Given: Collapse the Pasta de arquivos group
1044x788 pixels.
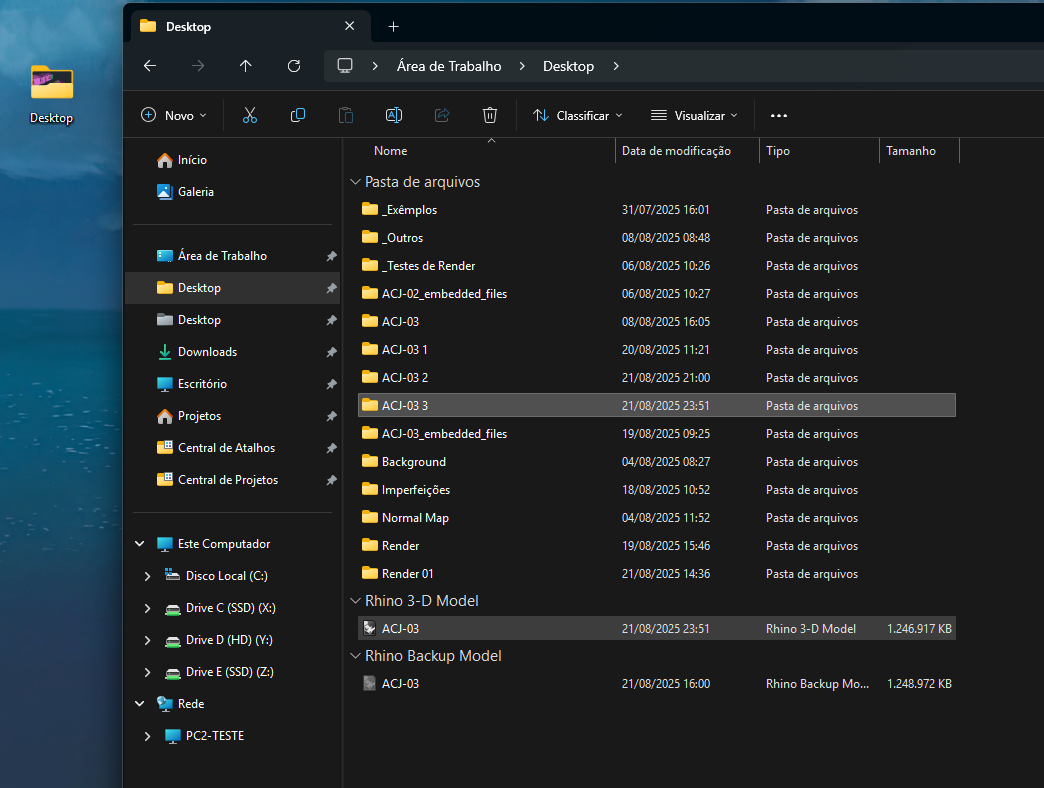Looking at the screenshot, I should point(356,182).
